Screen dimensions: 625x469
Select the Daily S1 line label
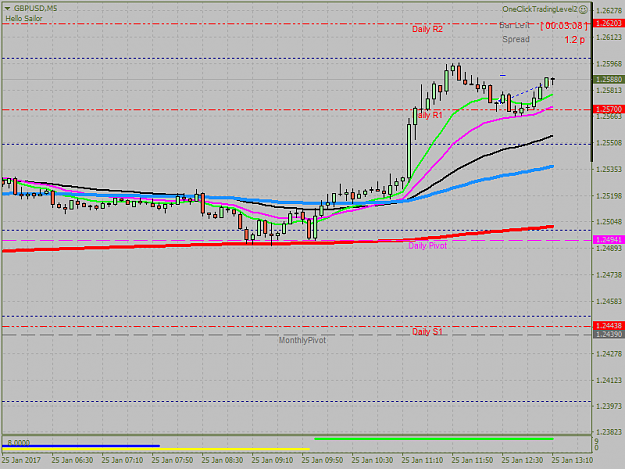pyautogui.click(x=427, y=332)
